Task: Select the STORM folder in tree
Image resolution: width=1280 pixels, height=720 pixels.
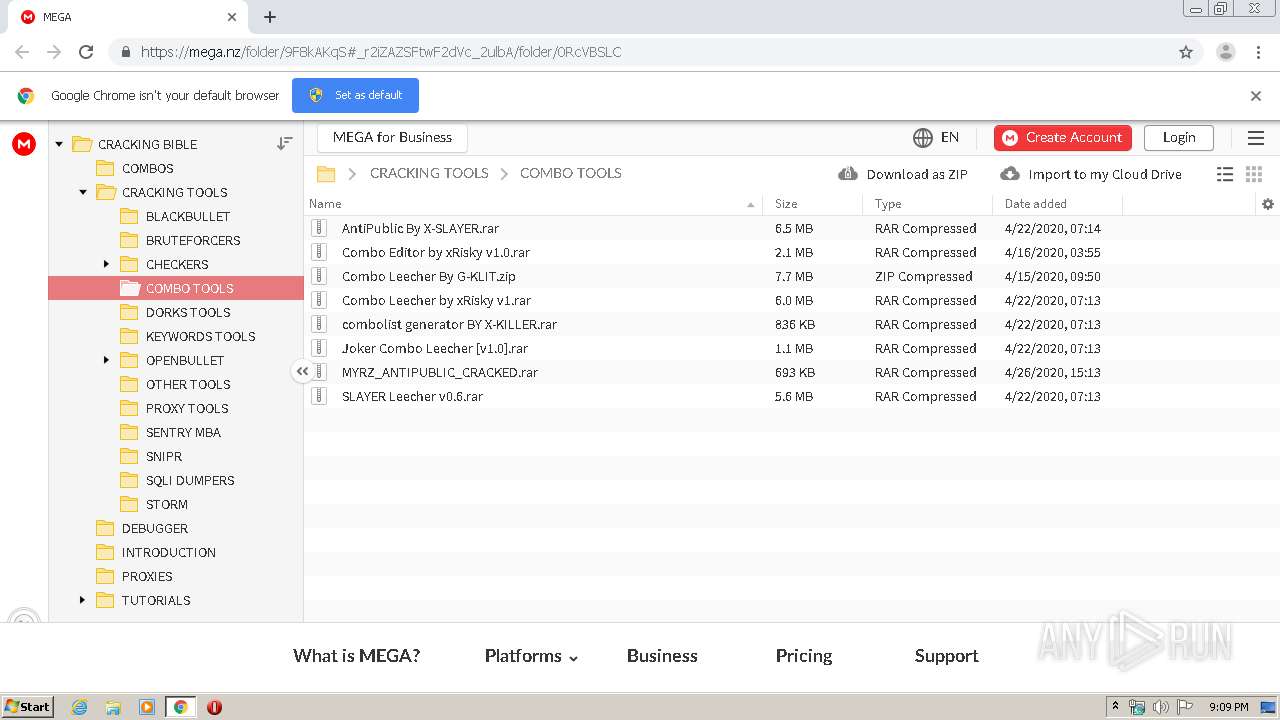Action: [x=167, y=504]
